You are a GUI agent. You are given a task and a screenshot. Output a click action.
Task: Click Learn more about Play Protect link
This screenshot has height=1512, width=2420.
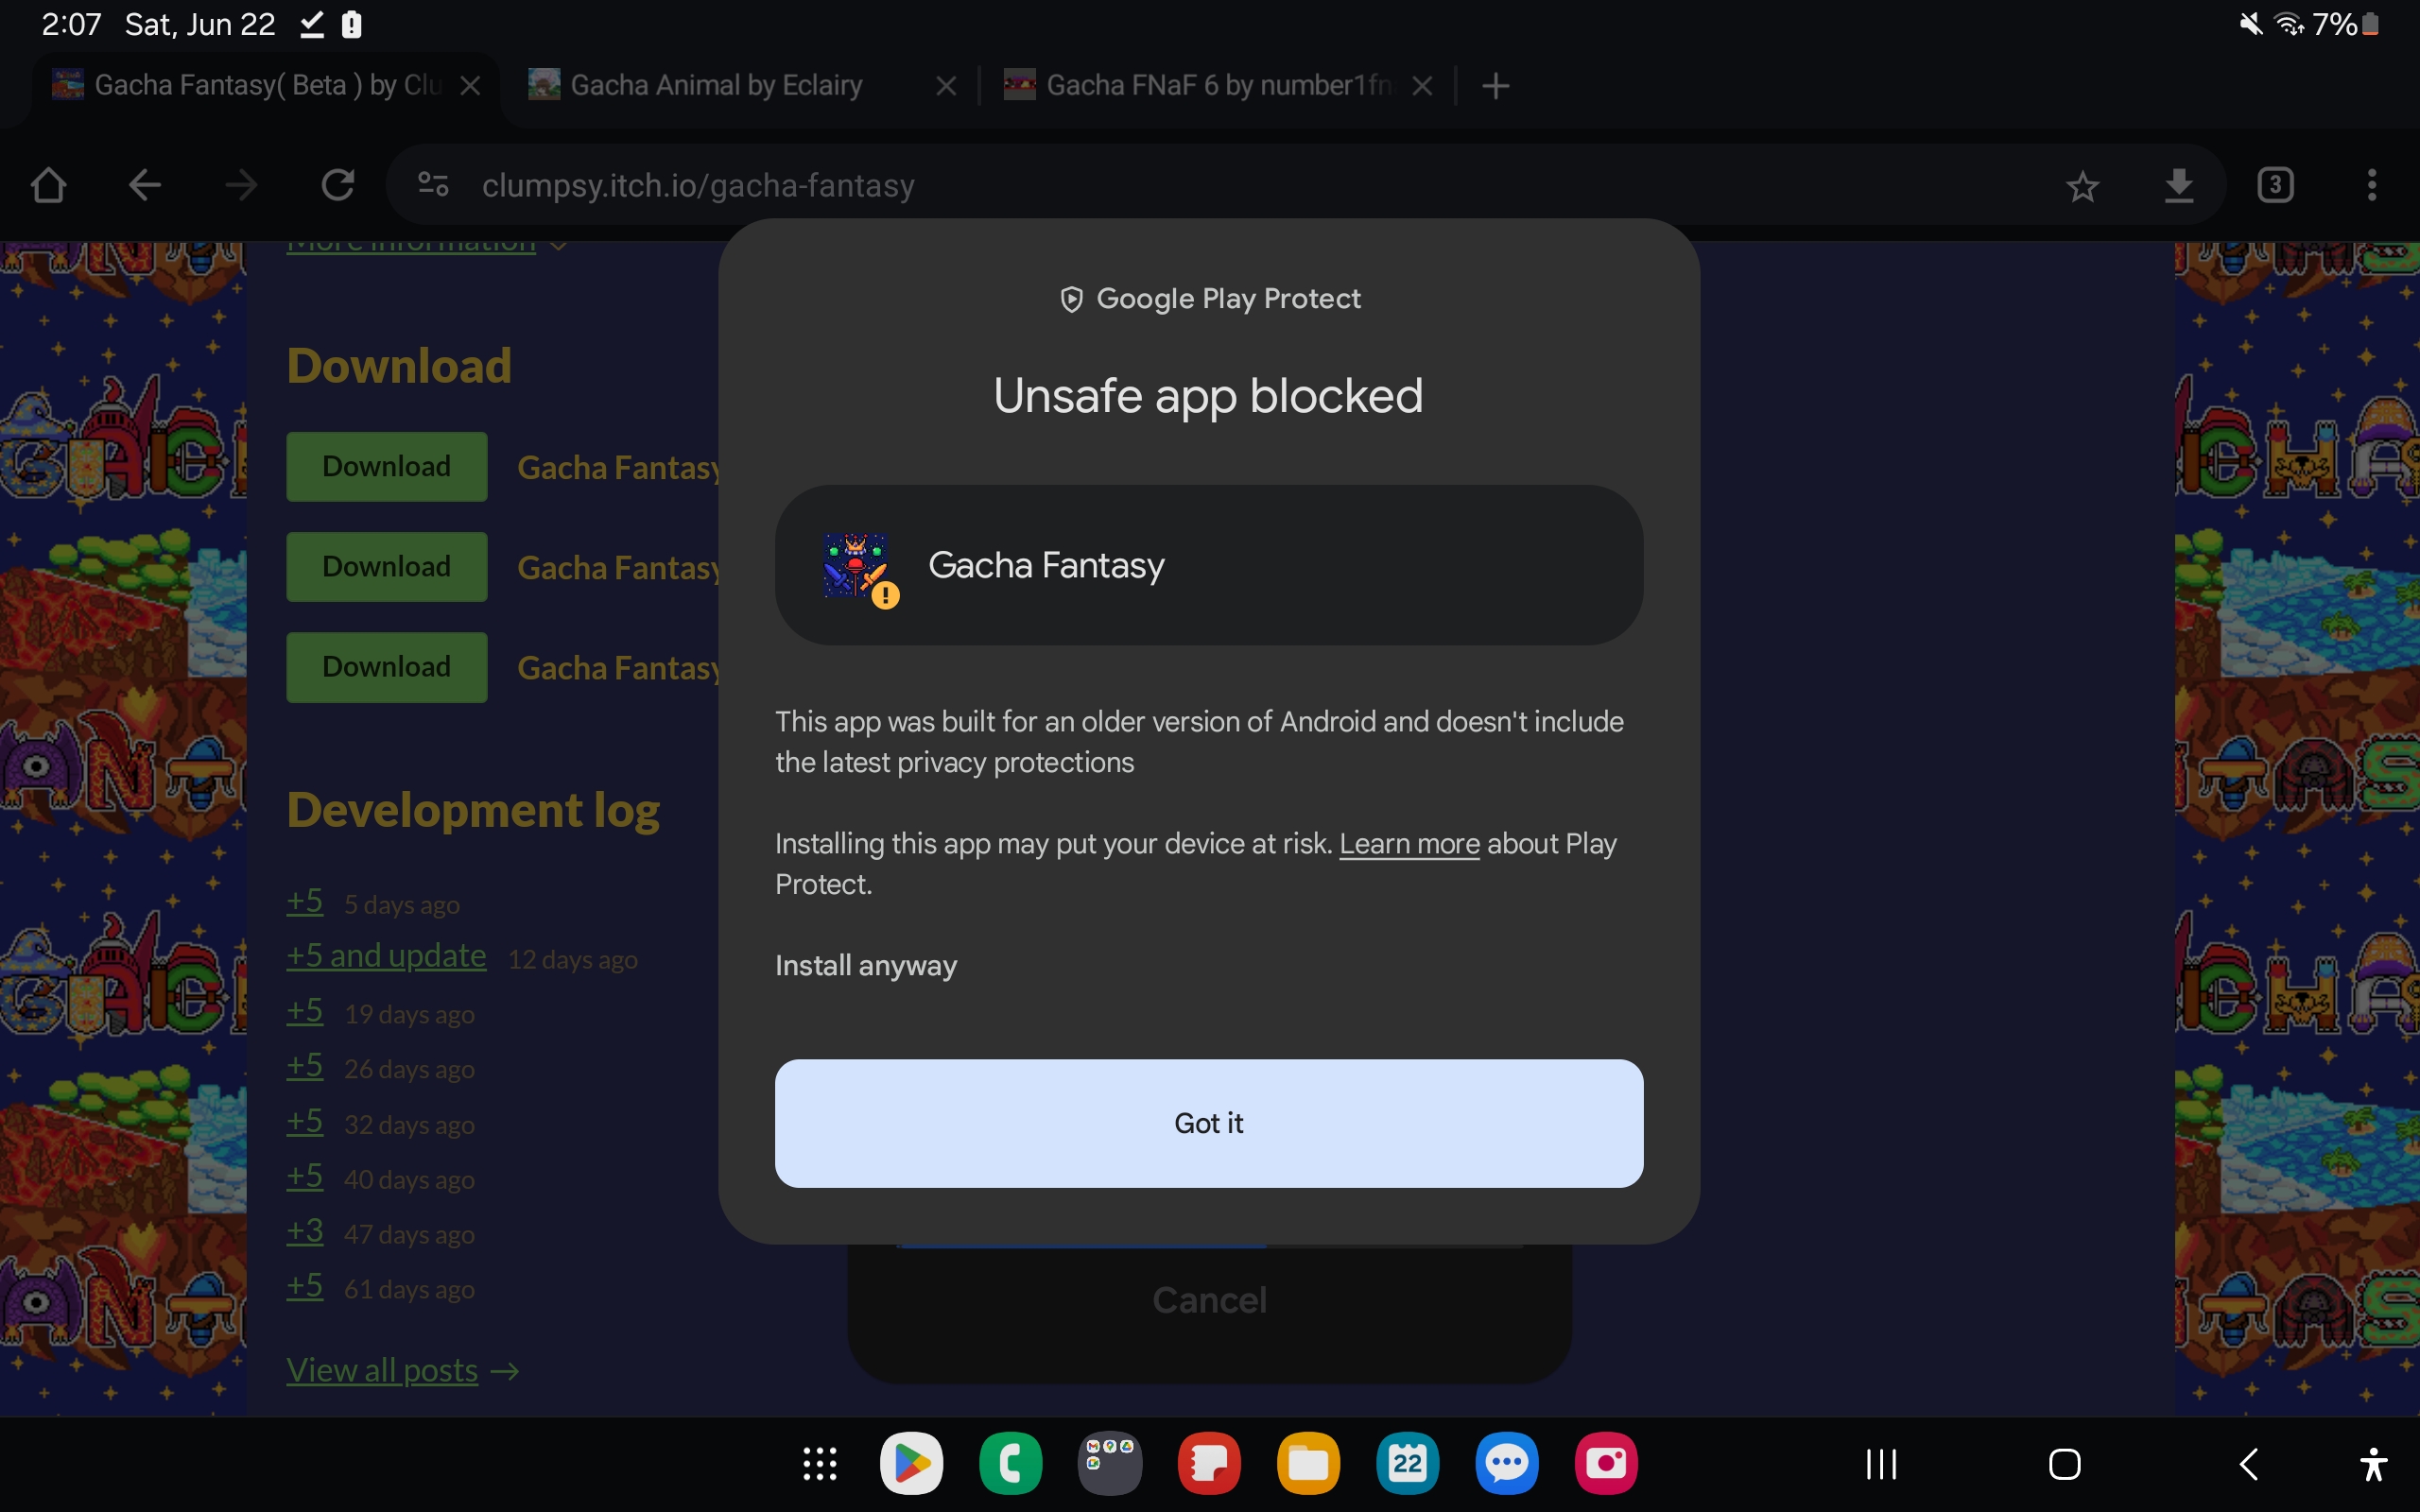[1409, 843]
